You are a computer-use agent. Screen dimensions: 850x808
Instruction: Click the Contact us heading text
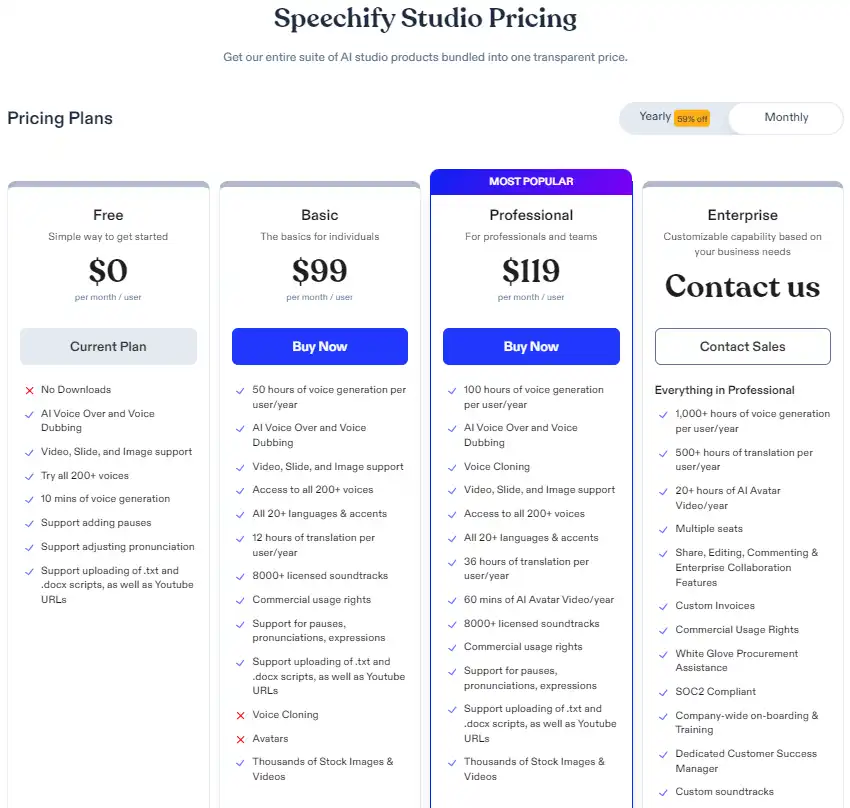[x=743, y=286]
